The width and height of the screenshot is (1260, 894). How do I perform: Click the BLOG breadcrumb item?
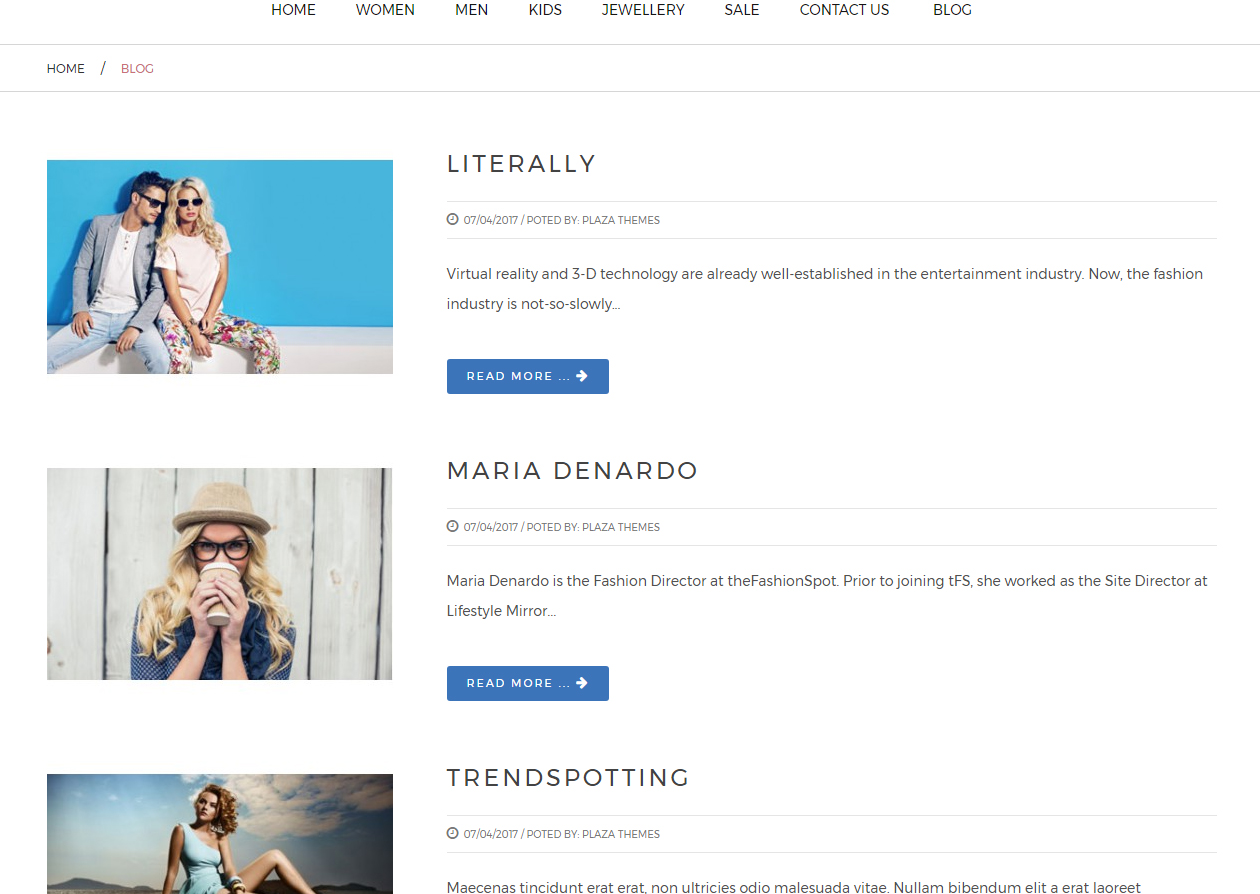[x=137, y=69]
